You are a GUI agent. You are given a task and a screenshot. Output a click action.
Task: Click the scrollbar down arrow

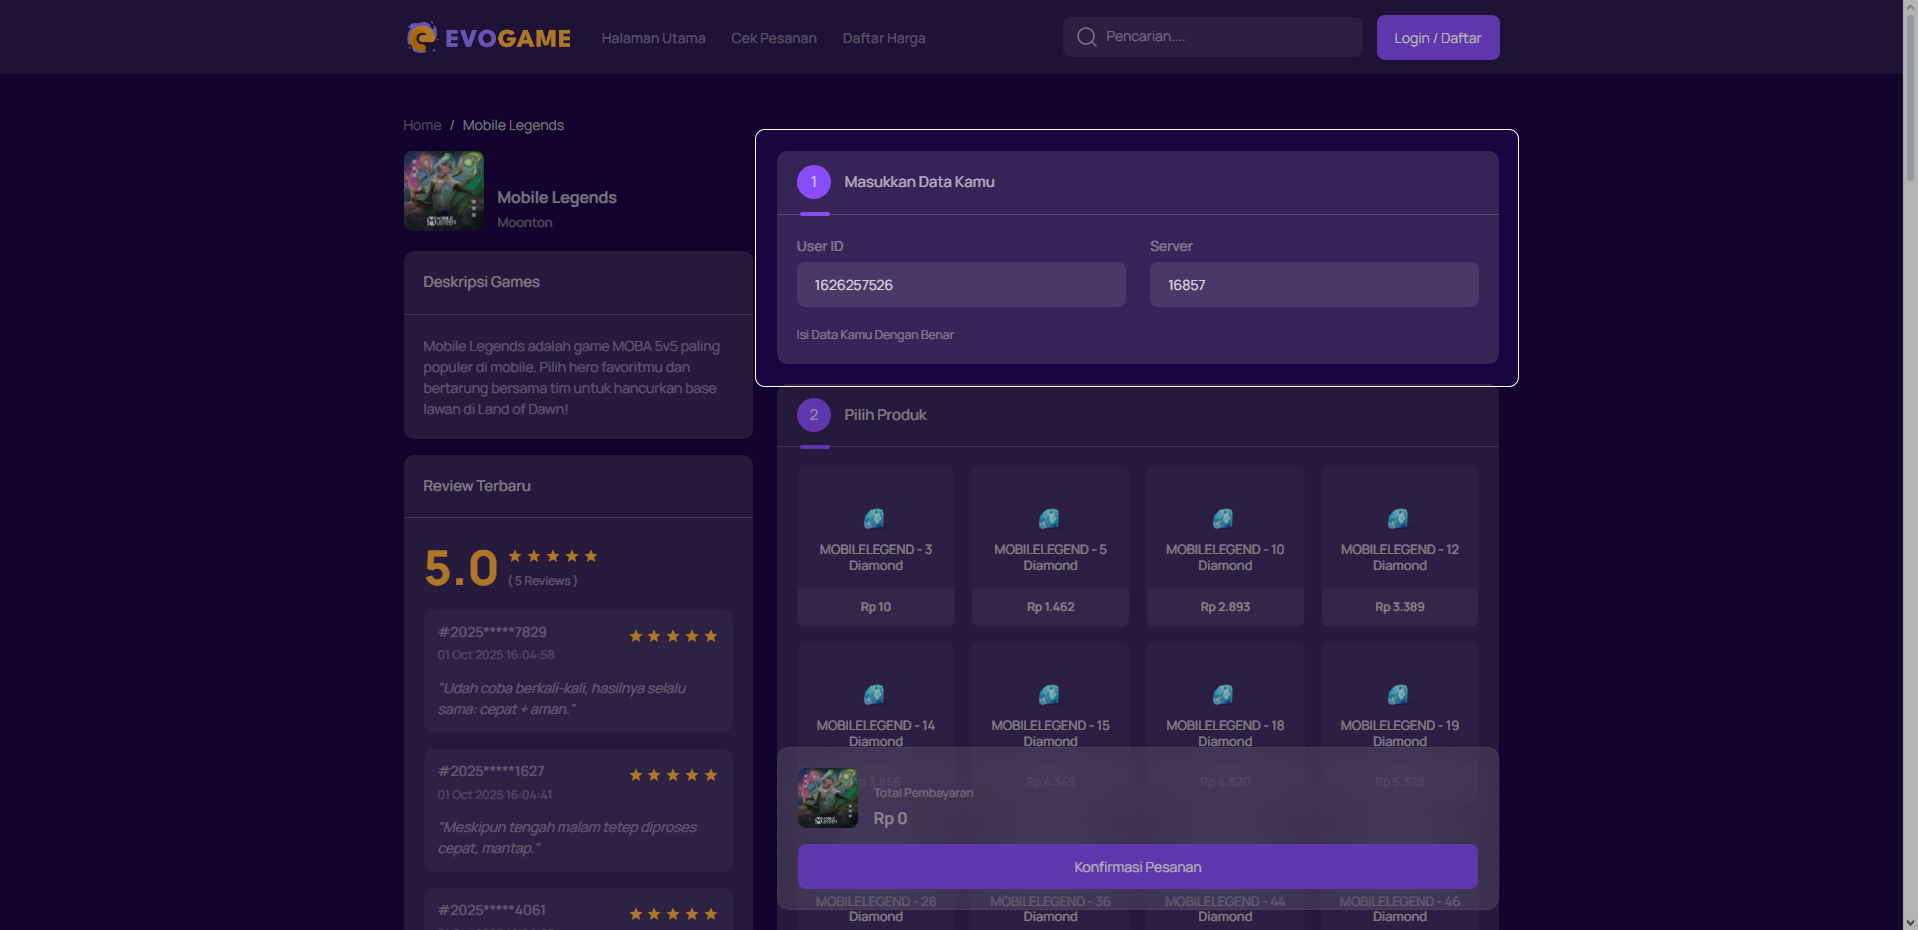(1910, 922)
